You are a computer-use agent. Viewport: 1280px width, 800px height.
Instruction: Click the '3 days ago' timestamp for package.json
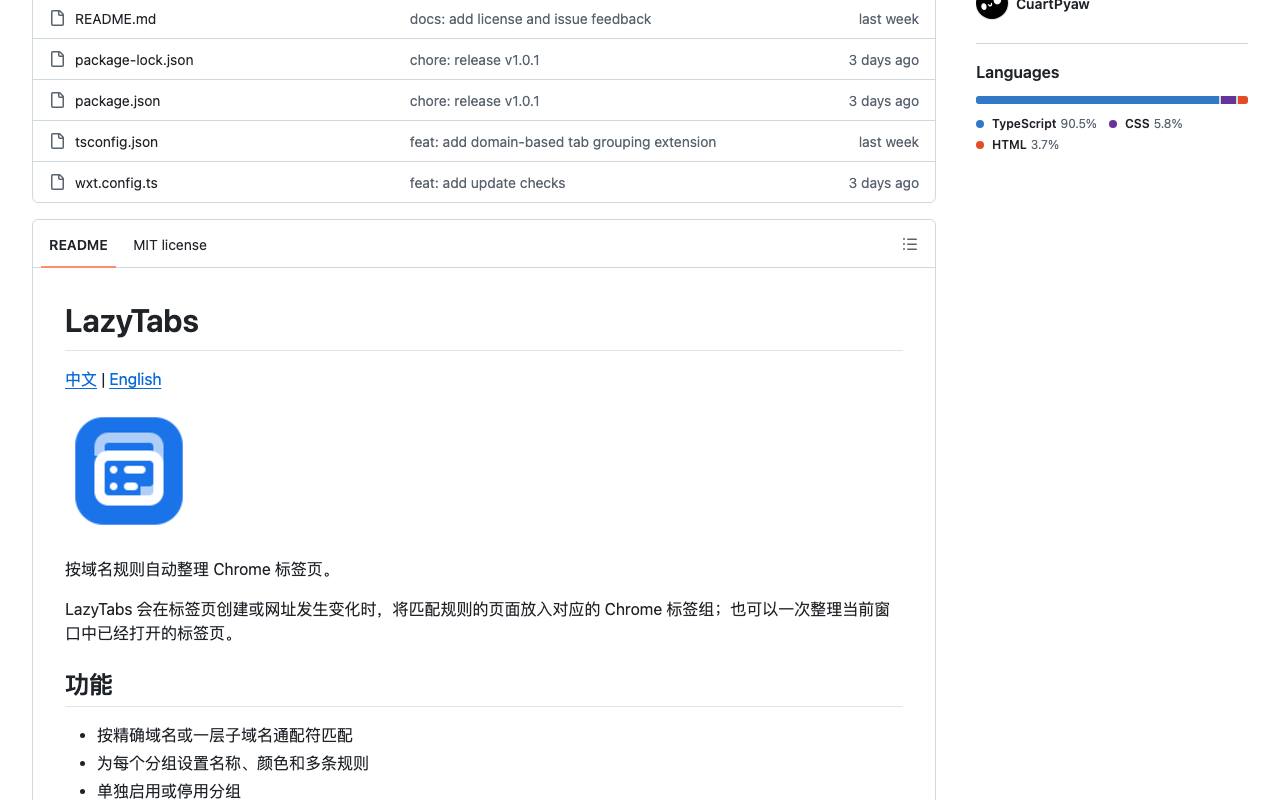click(x=883, y=101)
